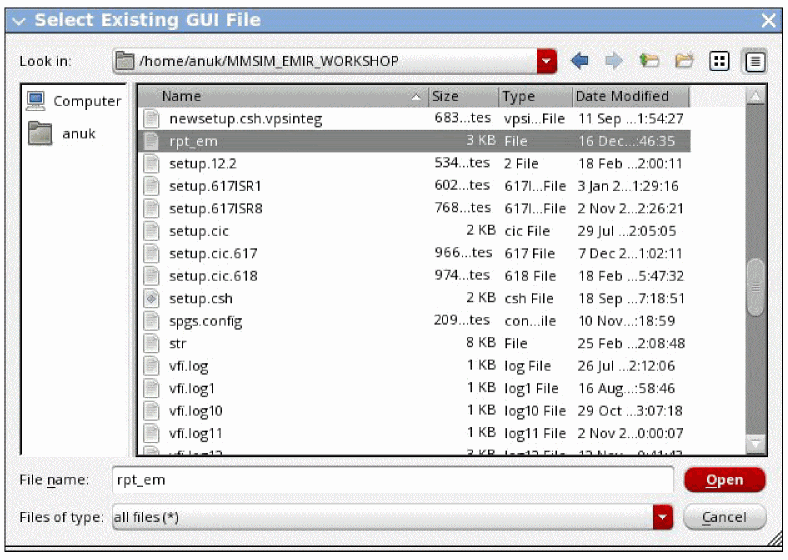This screenshot has height=560, width=788.
Task: Click the Forward navigation arrow
Action: 613,62
